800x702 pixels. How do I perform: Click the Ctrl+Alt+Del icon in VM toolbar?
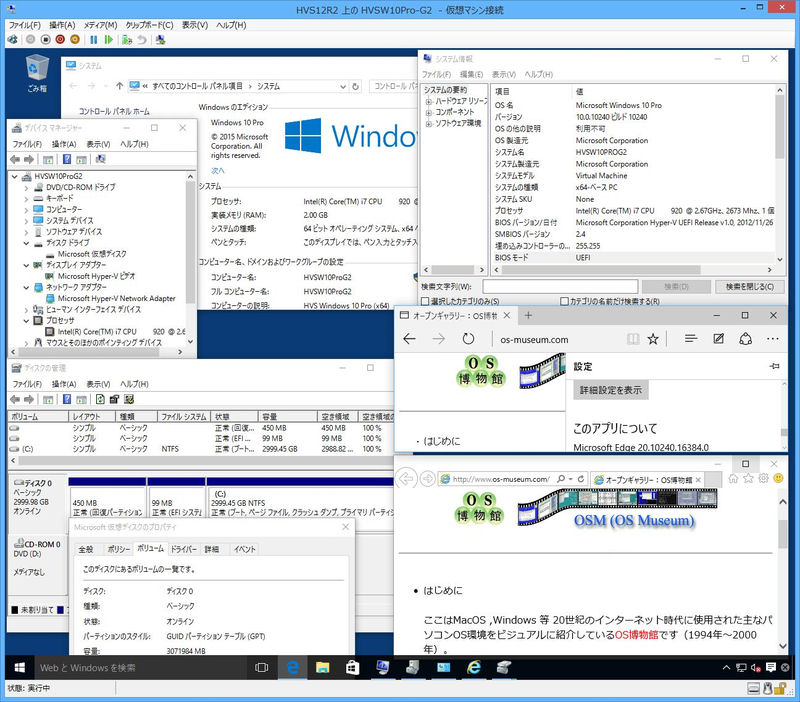pyautogui.click(x=12, y=39)
